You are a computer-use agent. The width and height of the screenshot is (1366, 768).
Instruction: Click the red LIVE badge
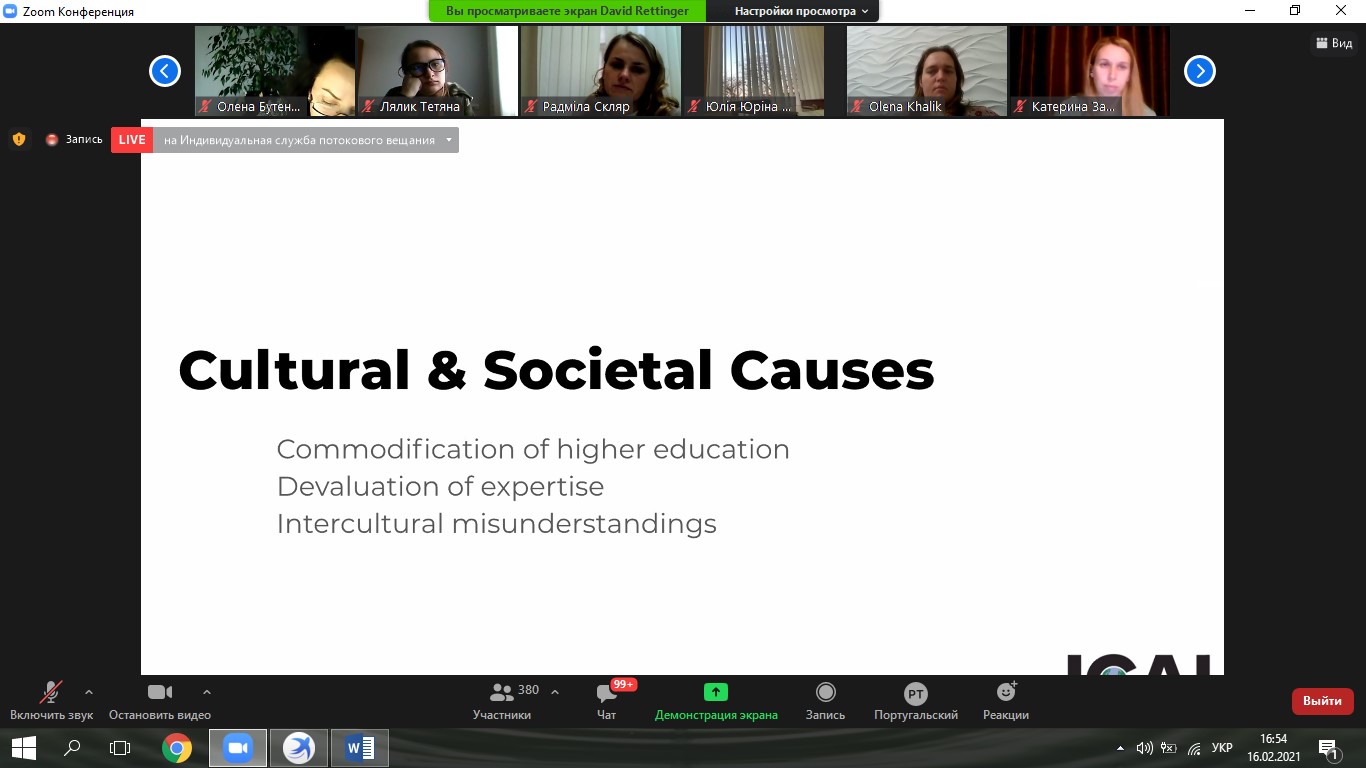tap(132, 140)
